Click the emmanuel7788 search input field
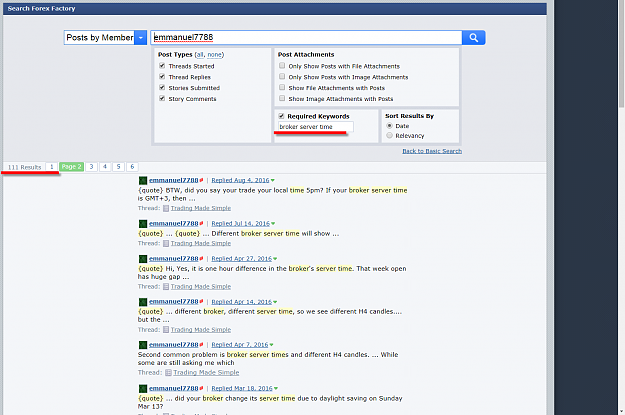The image size is (625, 415). [306, 37]
